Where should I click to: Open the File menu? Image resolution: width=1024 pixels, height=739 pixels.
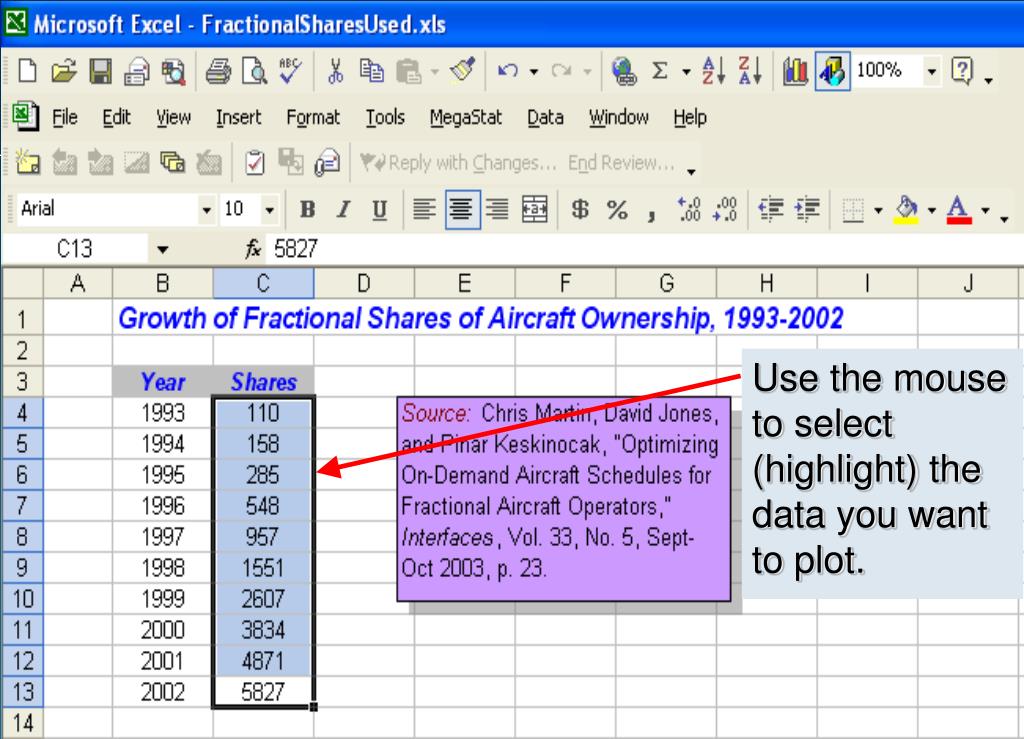coord(65,118)
